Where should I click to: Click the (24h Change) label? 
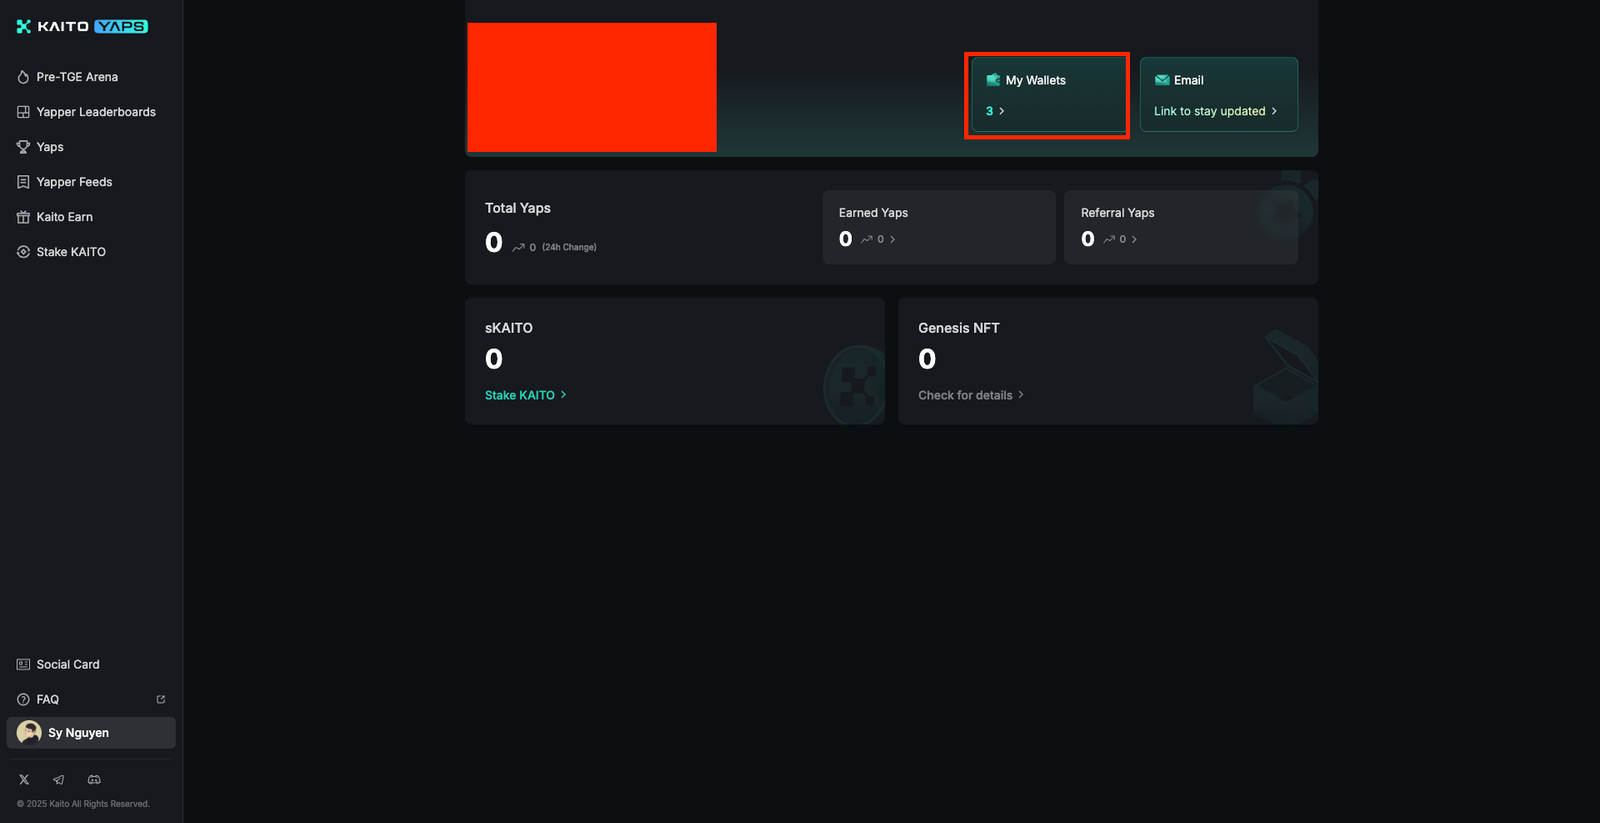pos(569,247)
